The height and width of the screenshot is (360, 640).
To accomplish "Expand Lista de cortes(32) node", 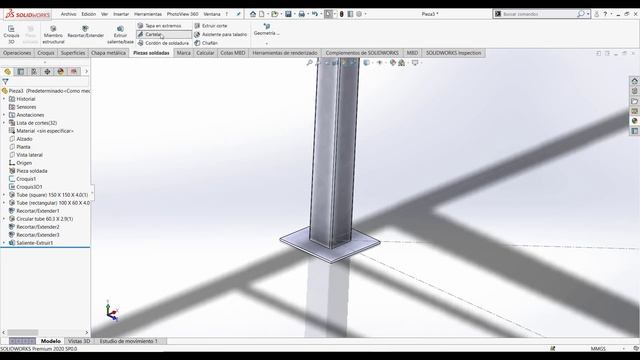I will tap(4, 123).
